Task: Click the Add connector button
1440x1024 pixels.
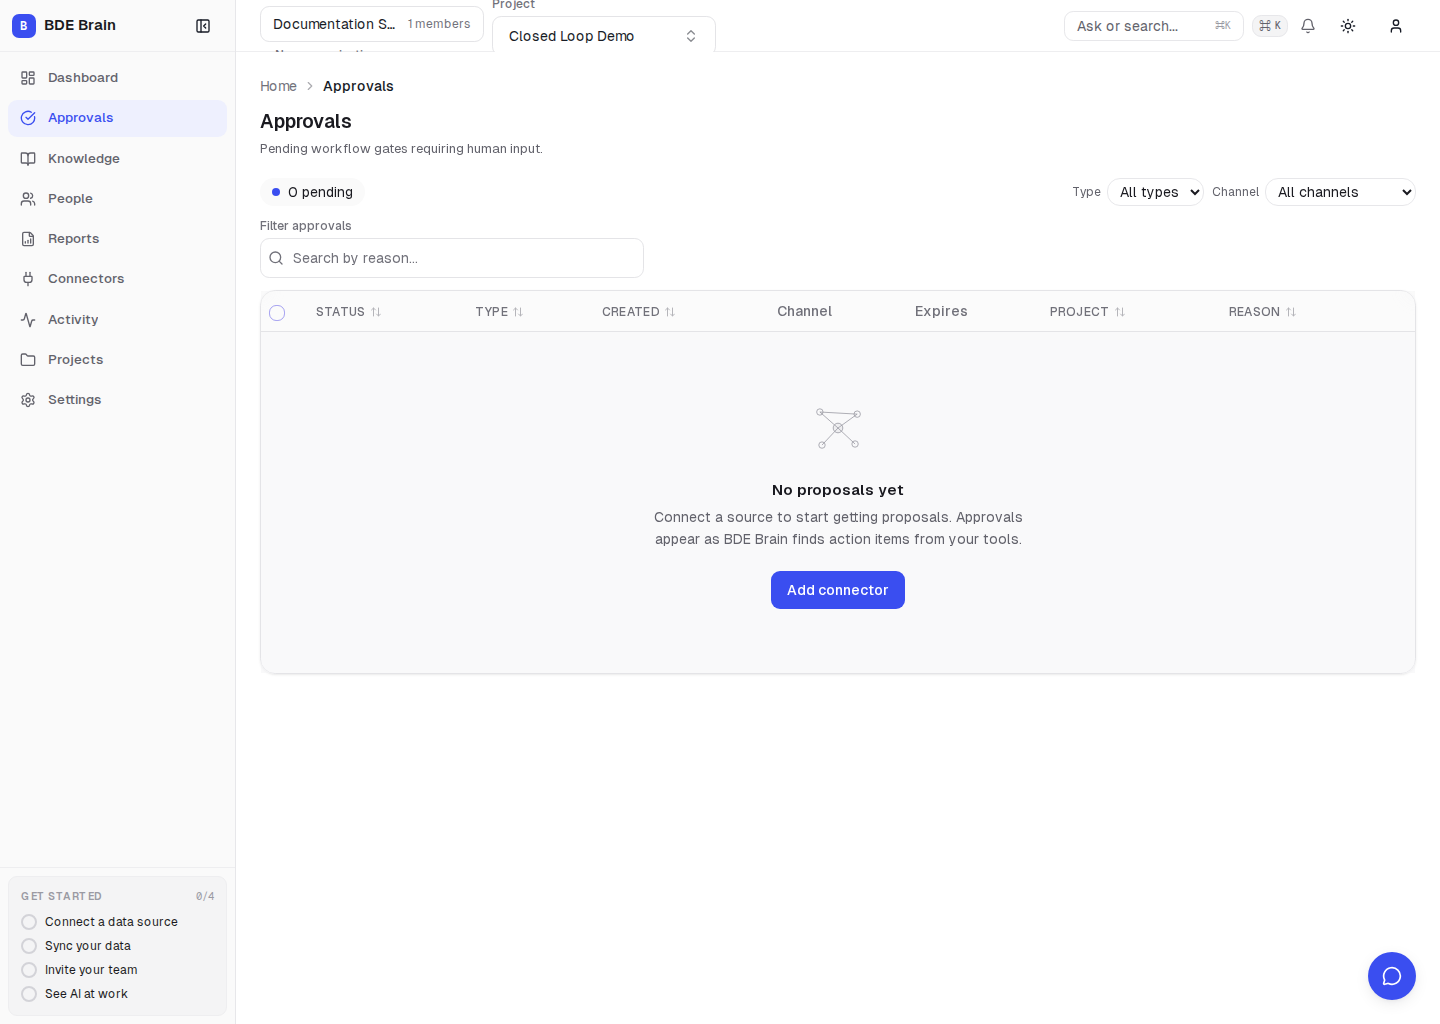Action: pyautogui.click(x=838, y=590)
